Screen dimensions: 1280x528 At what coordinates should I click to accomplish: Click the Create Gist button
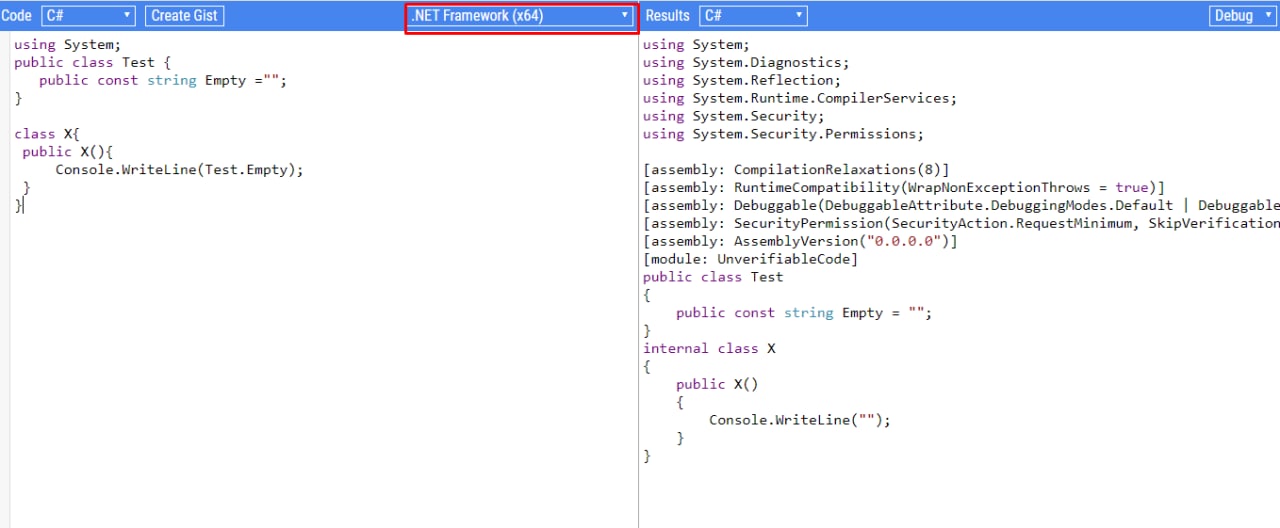tap(184, 15)
